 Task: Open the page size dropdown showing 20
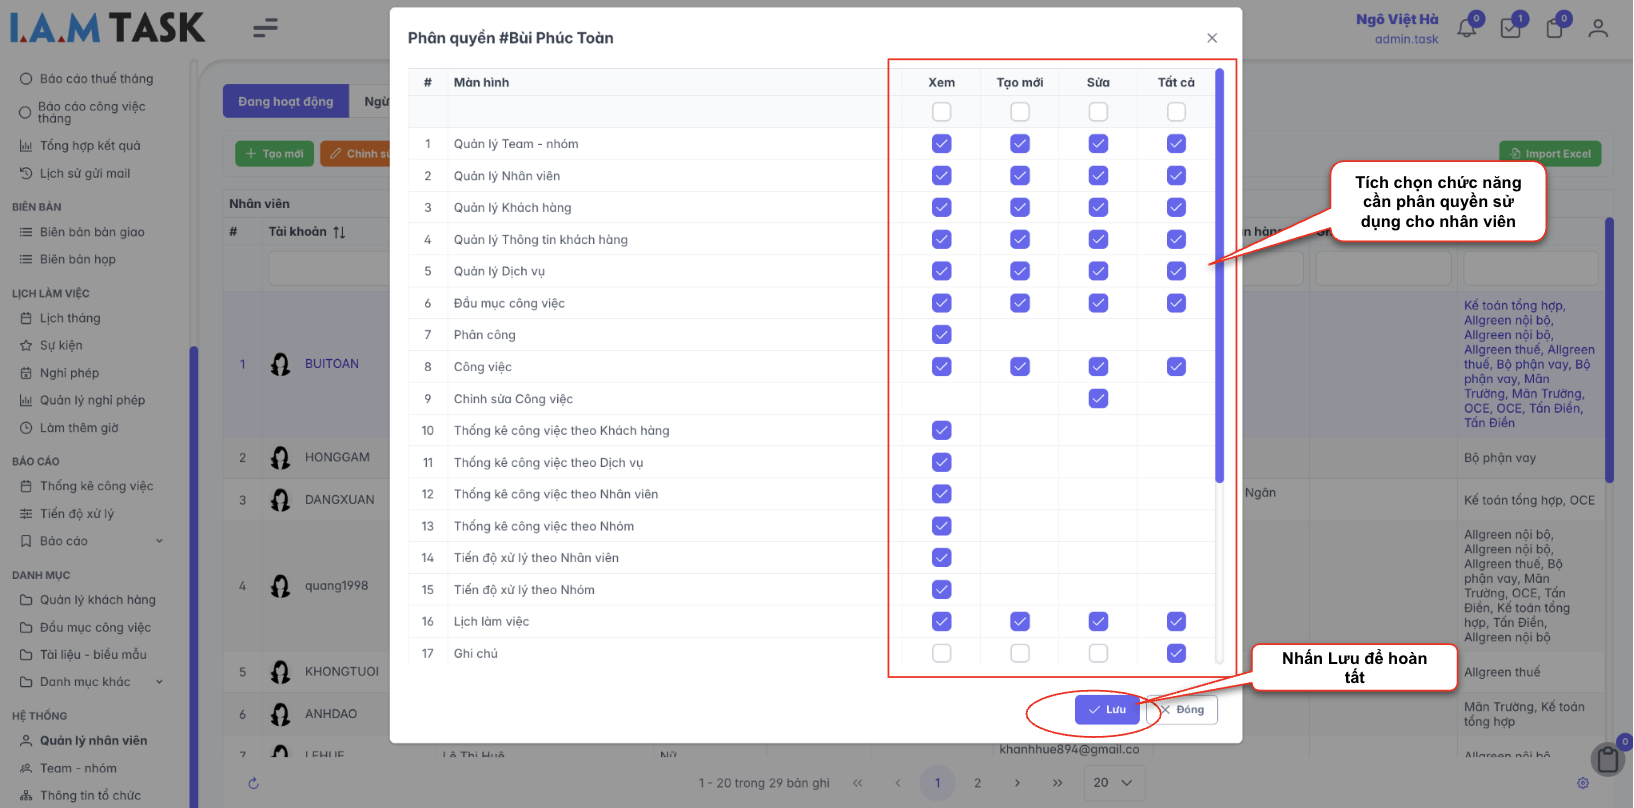1113,783
